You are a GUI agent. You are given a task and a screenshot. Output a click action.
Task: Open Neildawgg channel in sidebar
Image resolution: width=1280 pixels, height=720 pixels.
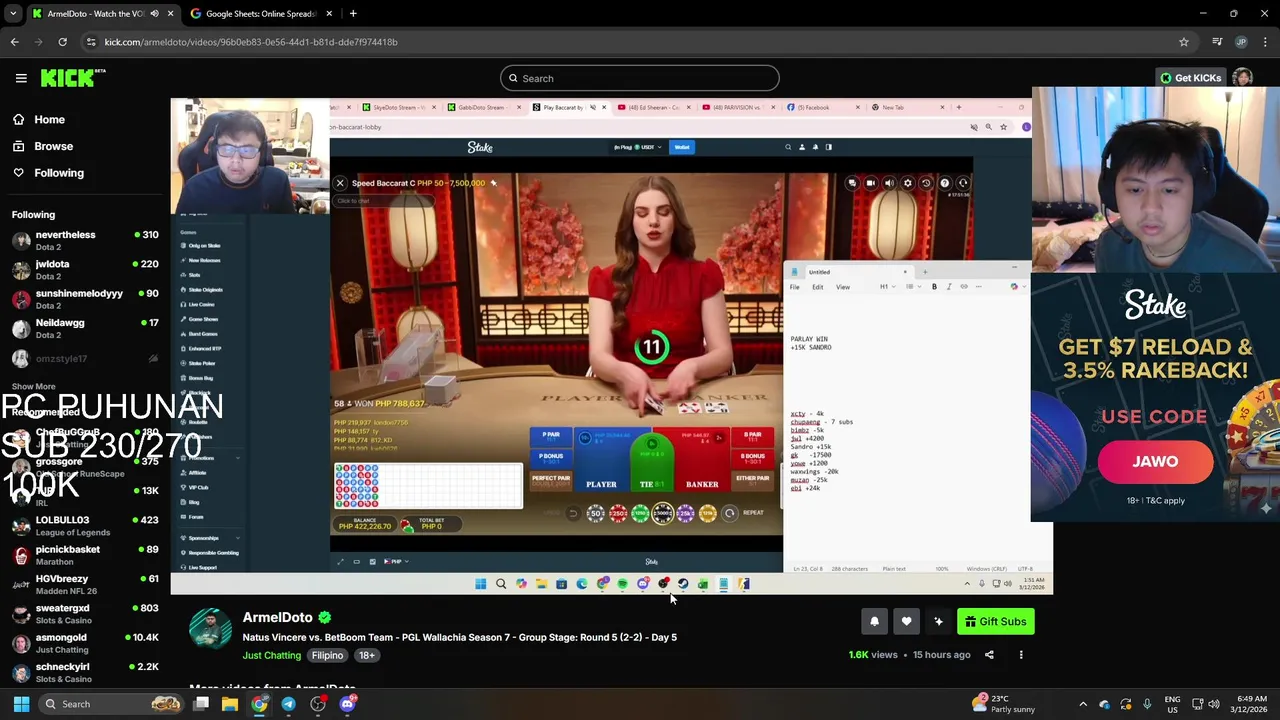[x=84, y=328]
